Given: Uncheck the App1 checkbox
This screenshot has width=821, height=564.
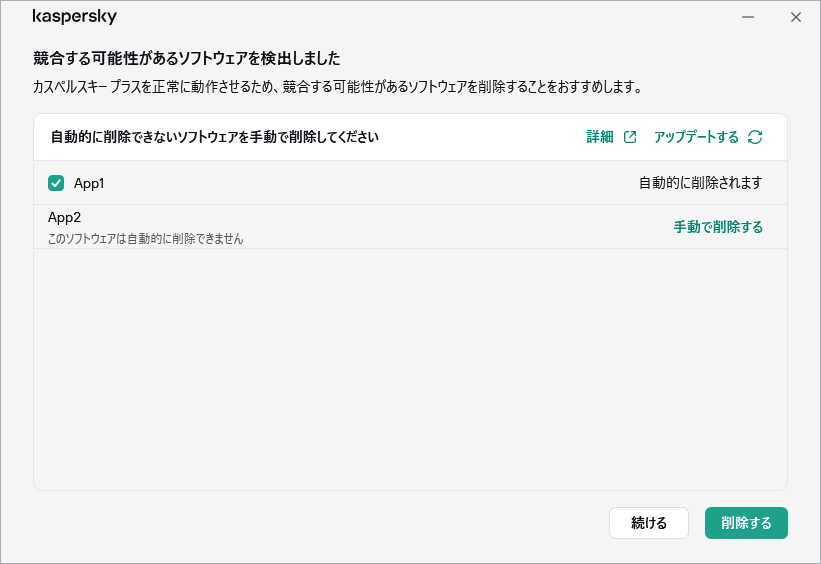Looking at the screenshot, I should pos(56,183).
